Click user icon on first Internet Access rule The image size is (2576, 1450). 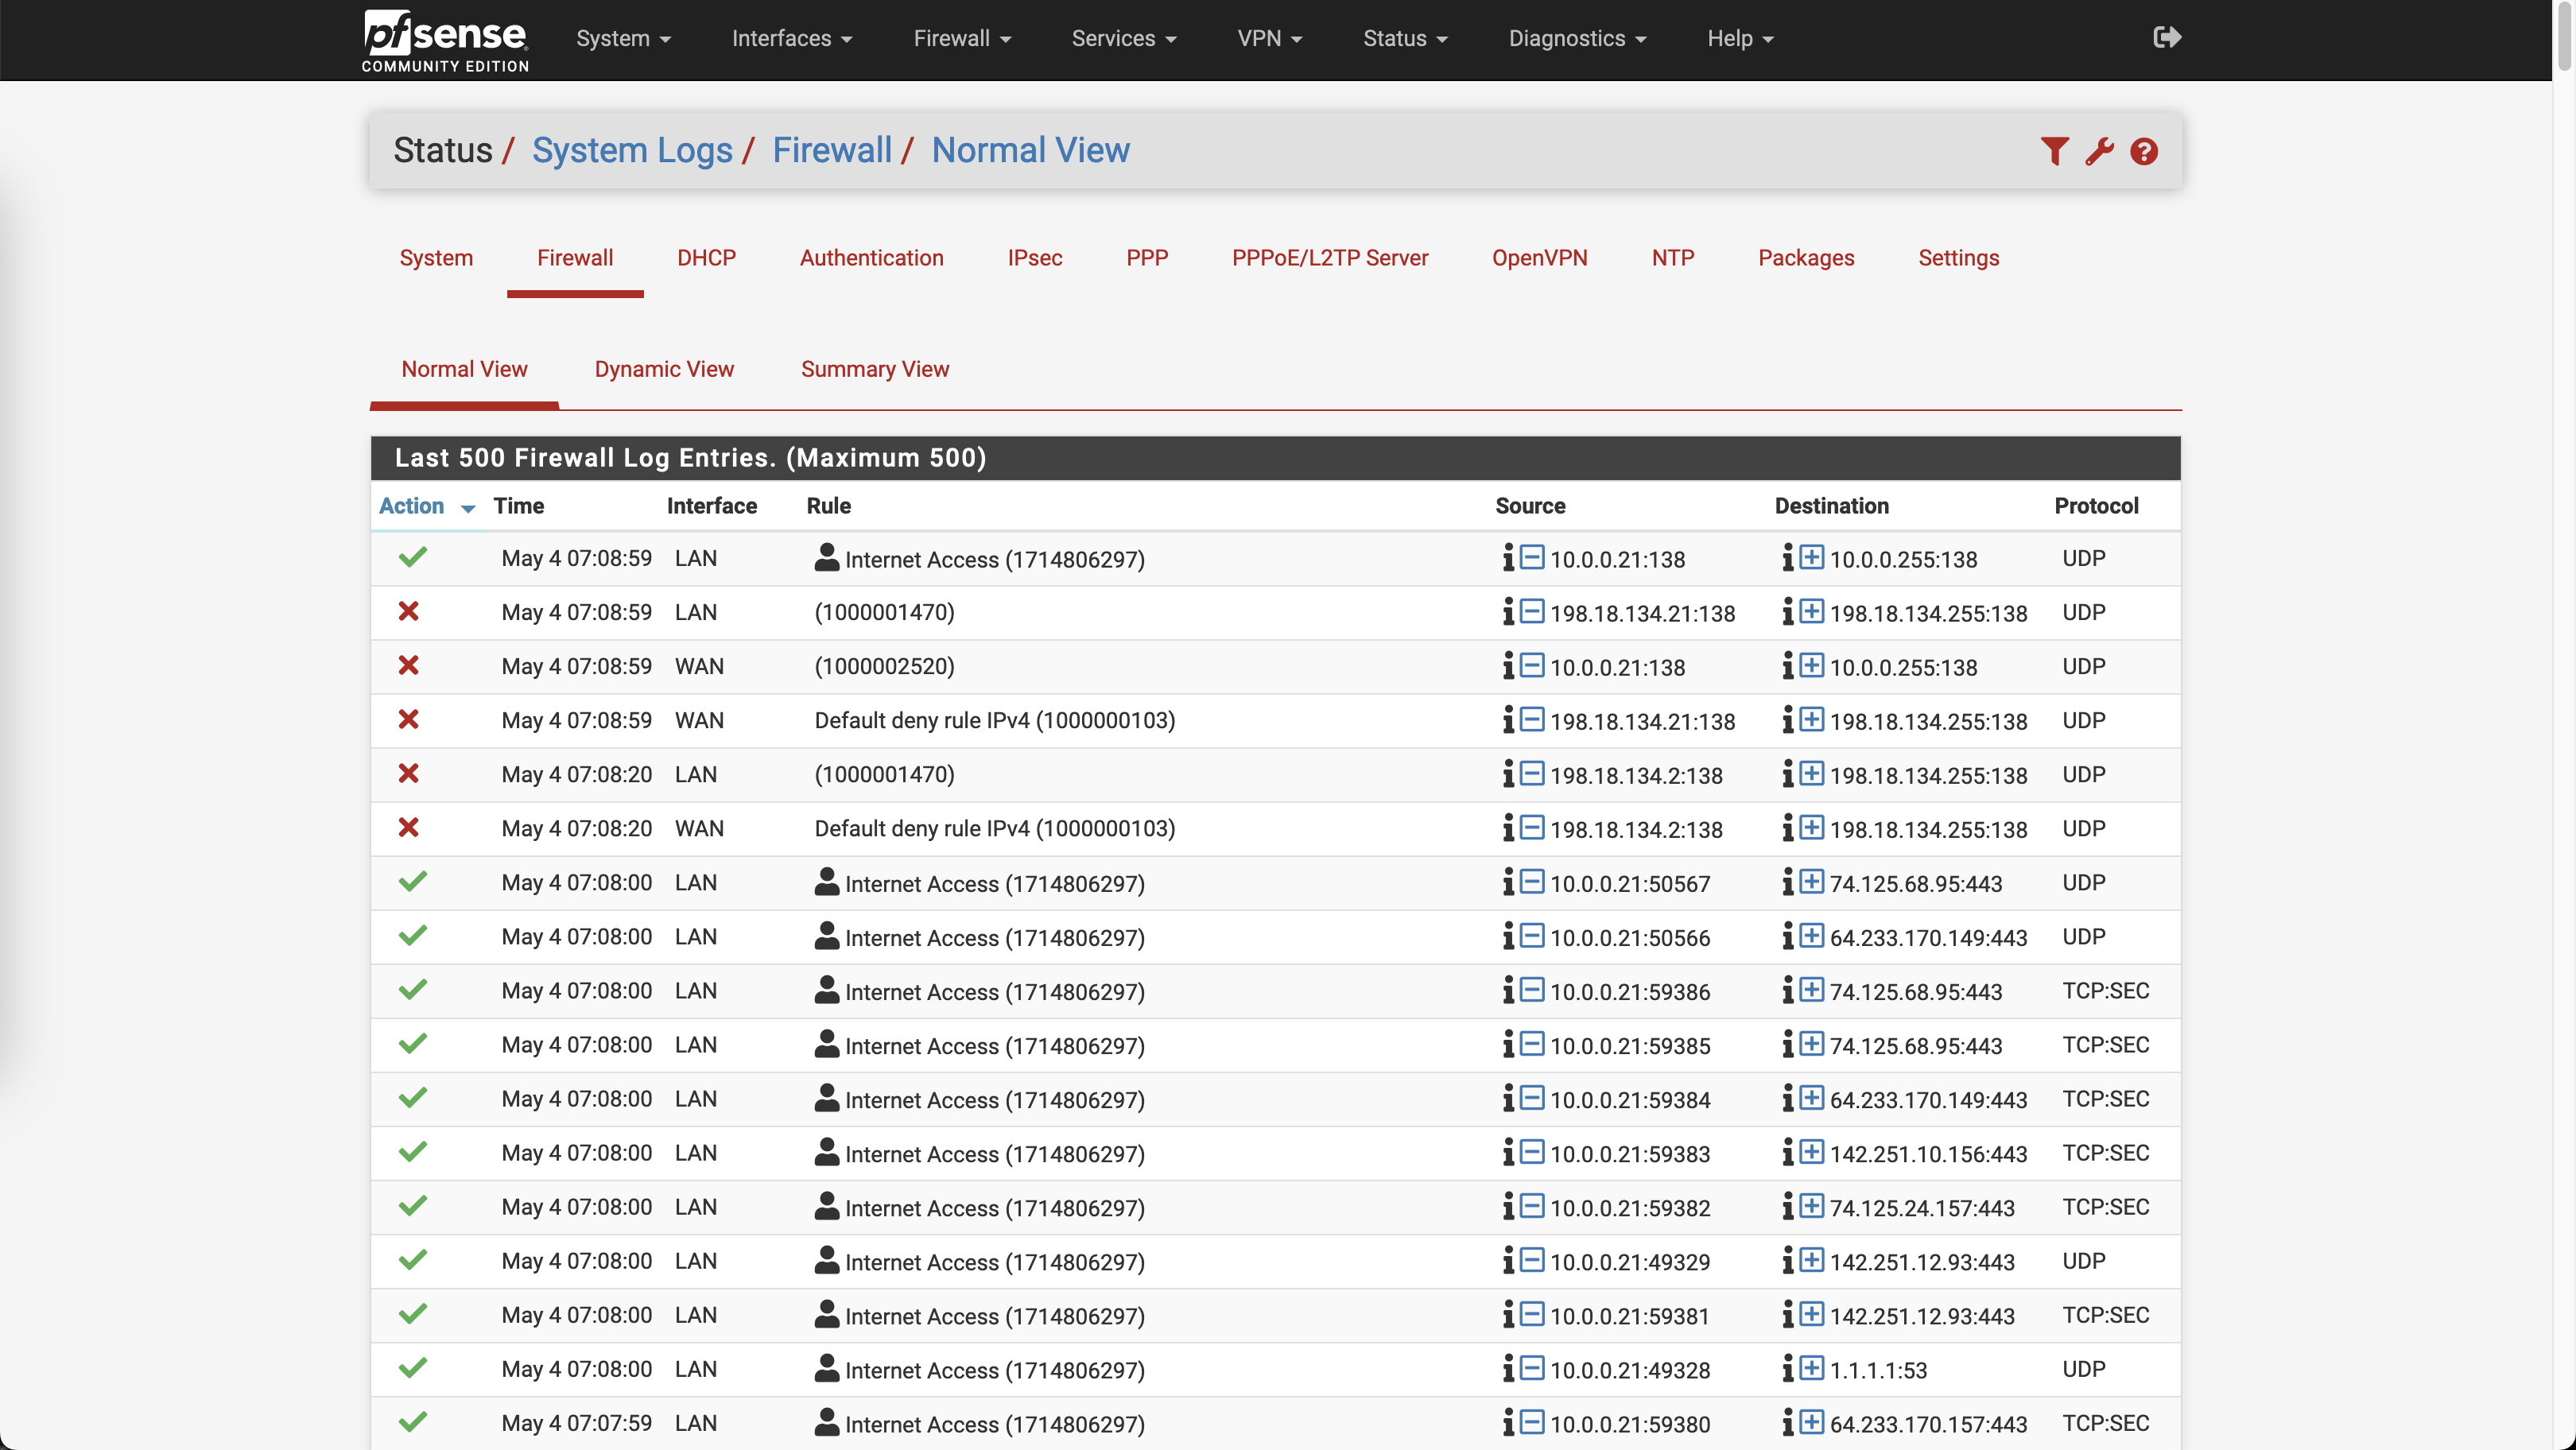click(826, 558)
